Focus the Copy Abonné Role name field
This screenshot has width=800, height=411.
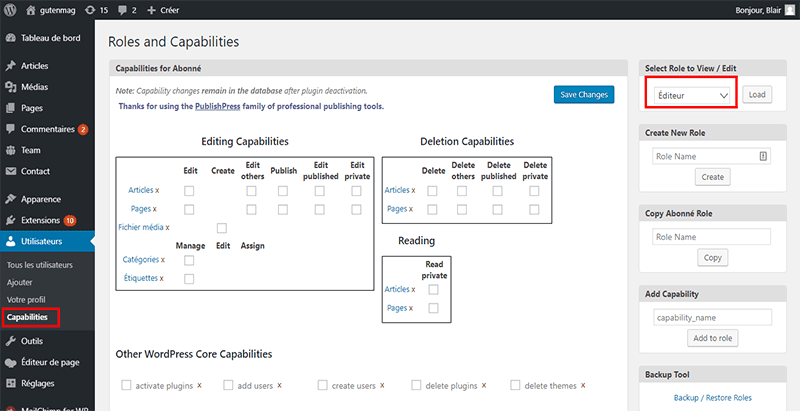(x=712, y=237)
